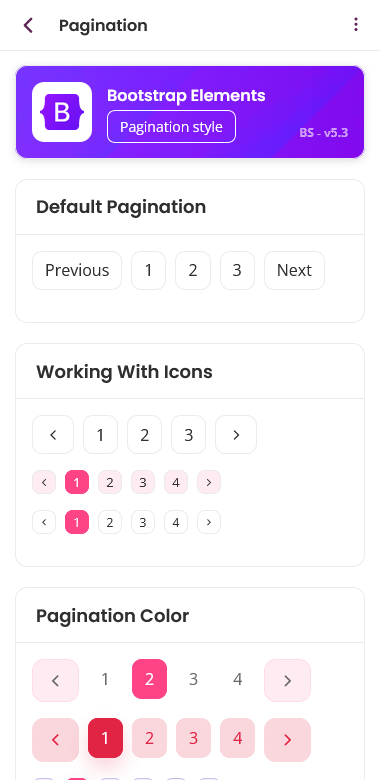Select page 2 in Default Pagination
380x780 pixels.
coord(193,271)
